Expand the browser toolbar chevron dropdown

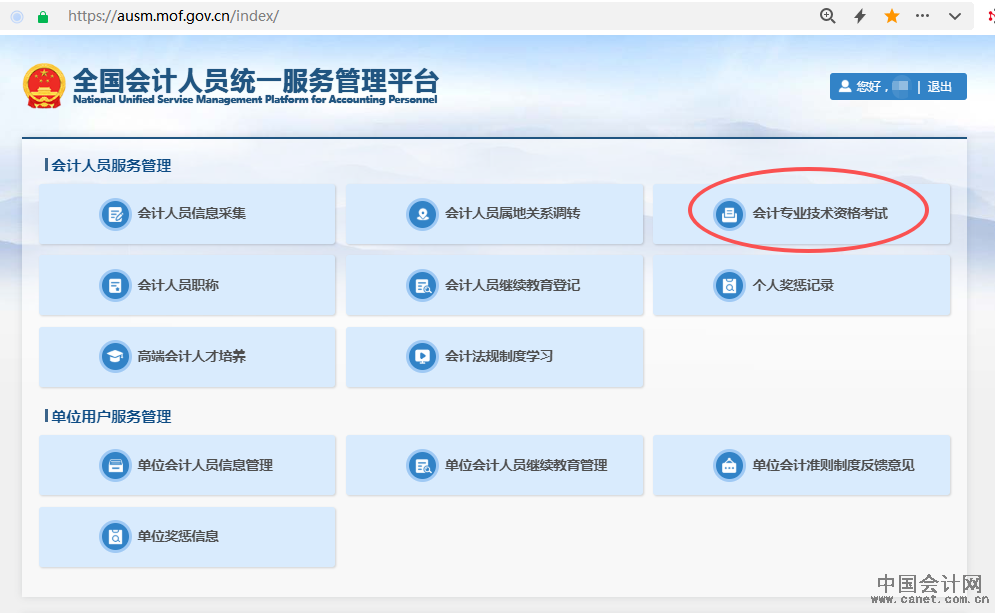955,17
